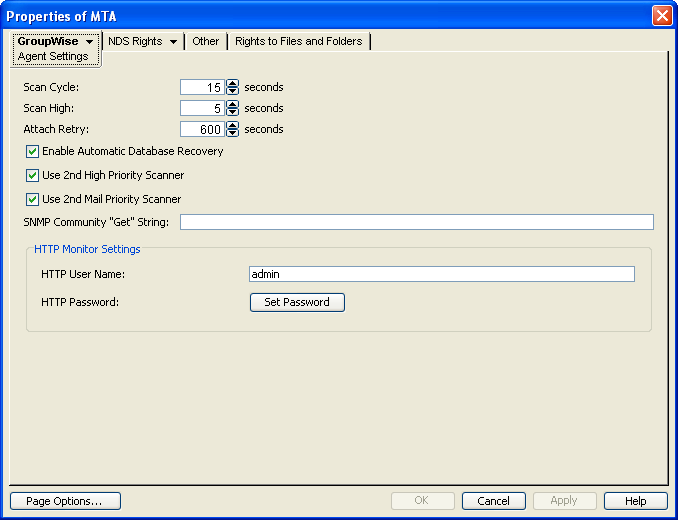The image size is (678, 520).
Task: Click the HTTP User Name label
Action: coord(83,274)
